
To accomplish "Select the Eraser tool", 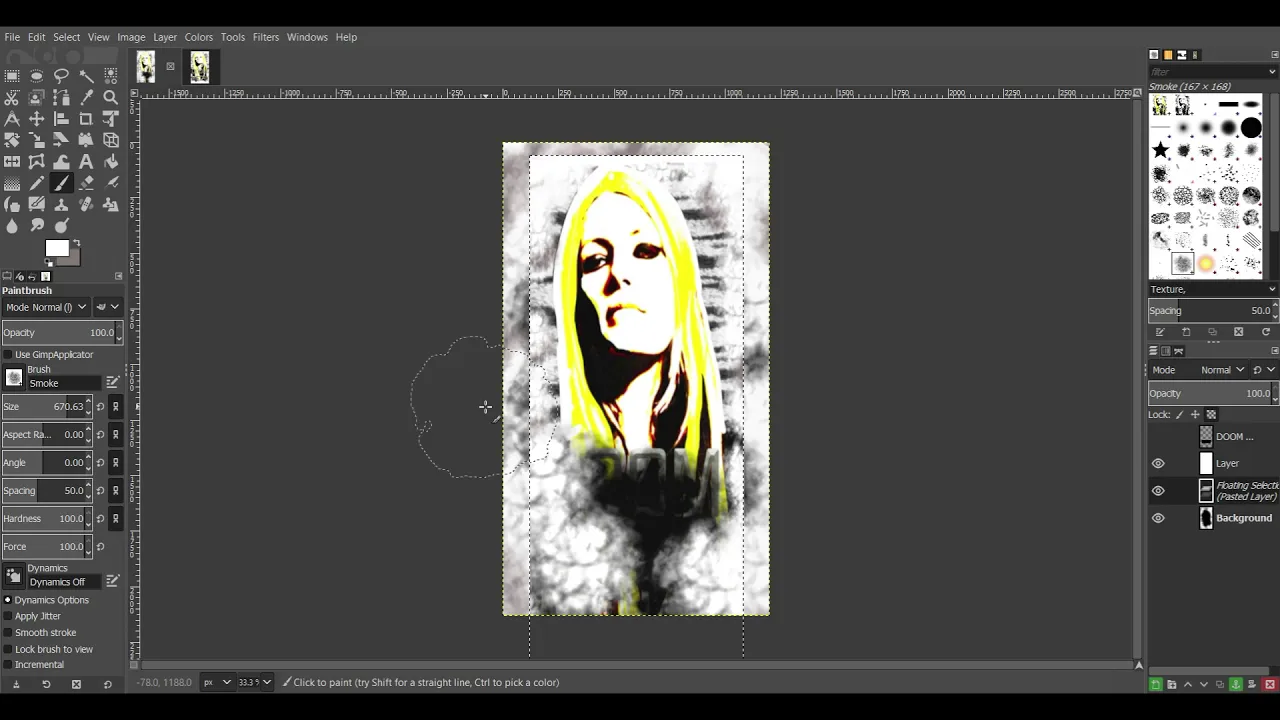I will pos(86,183).
